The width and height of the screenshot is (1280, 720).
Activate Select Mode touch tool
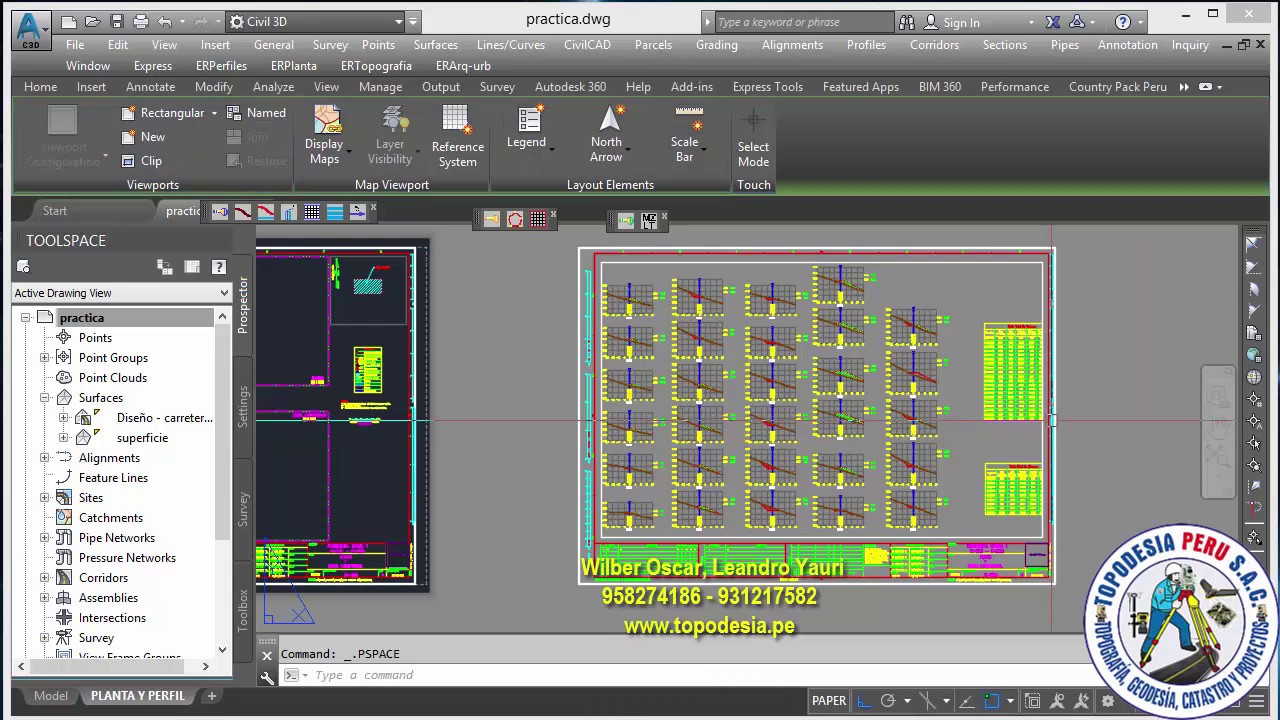(753, 138)
